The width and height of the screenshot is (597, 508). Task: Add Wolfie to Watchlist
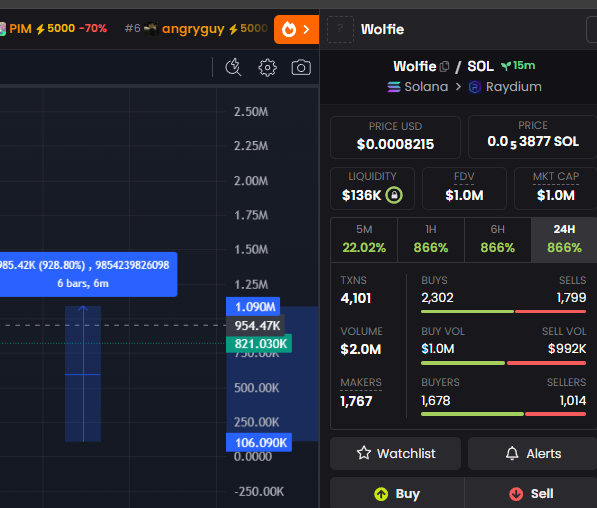click(x=395, y=453)
